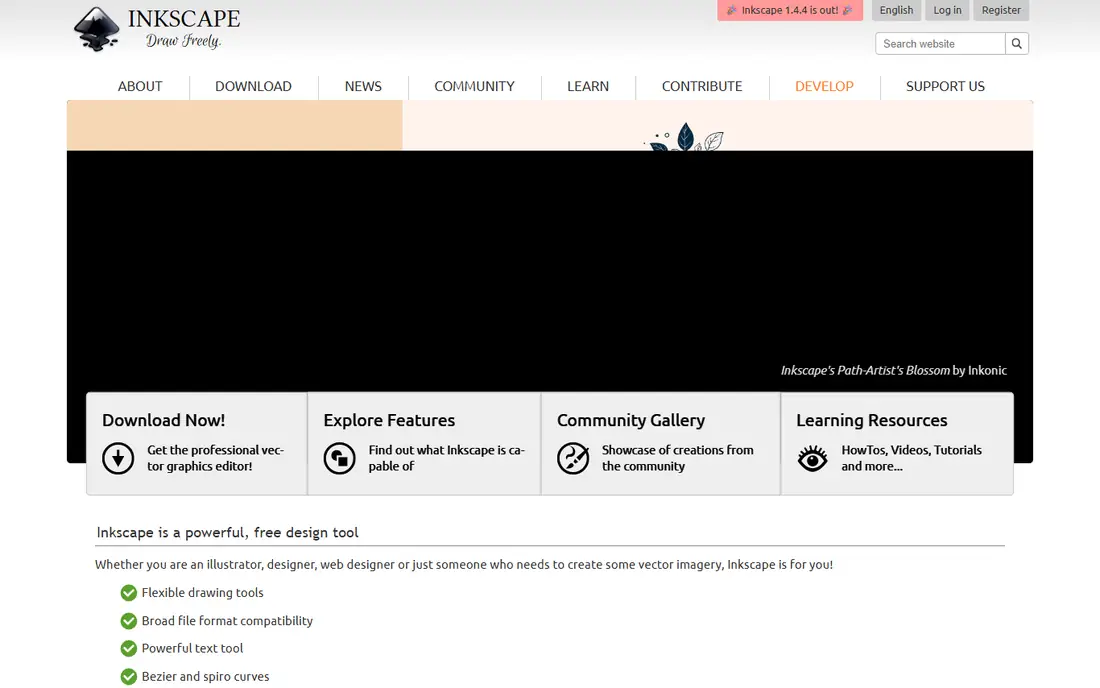Click the Download Now! heading
The height and width of the screenshot is (688, 1100).
point(163,420)
